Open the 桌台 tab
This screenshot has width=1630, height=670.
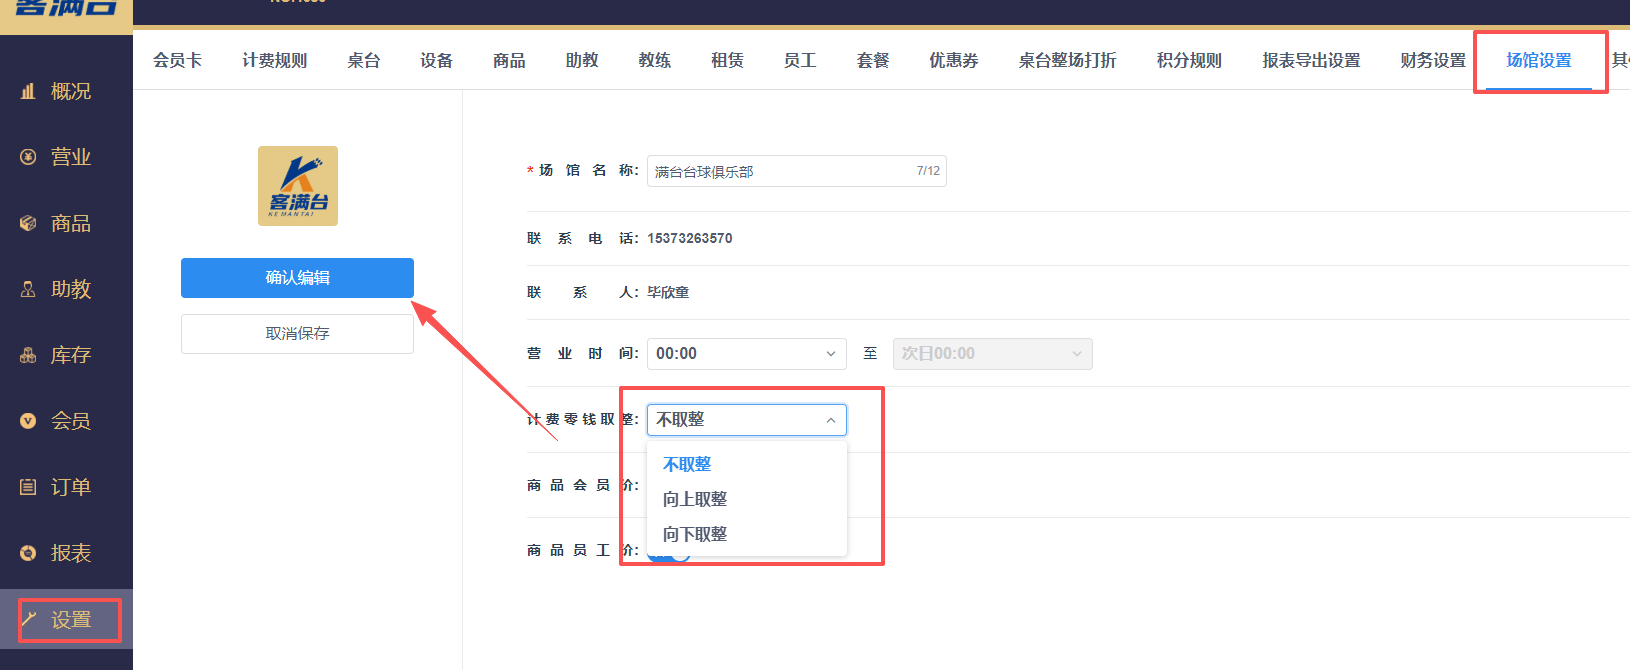point(363,60)
